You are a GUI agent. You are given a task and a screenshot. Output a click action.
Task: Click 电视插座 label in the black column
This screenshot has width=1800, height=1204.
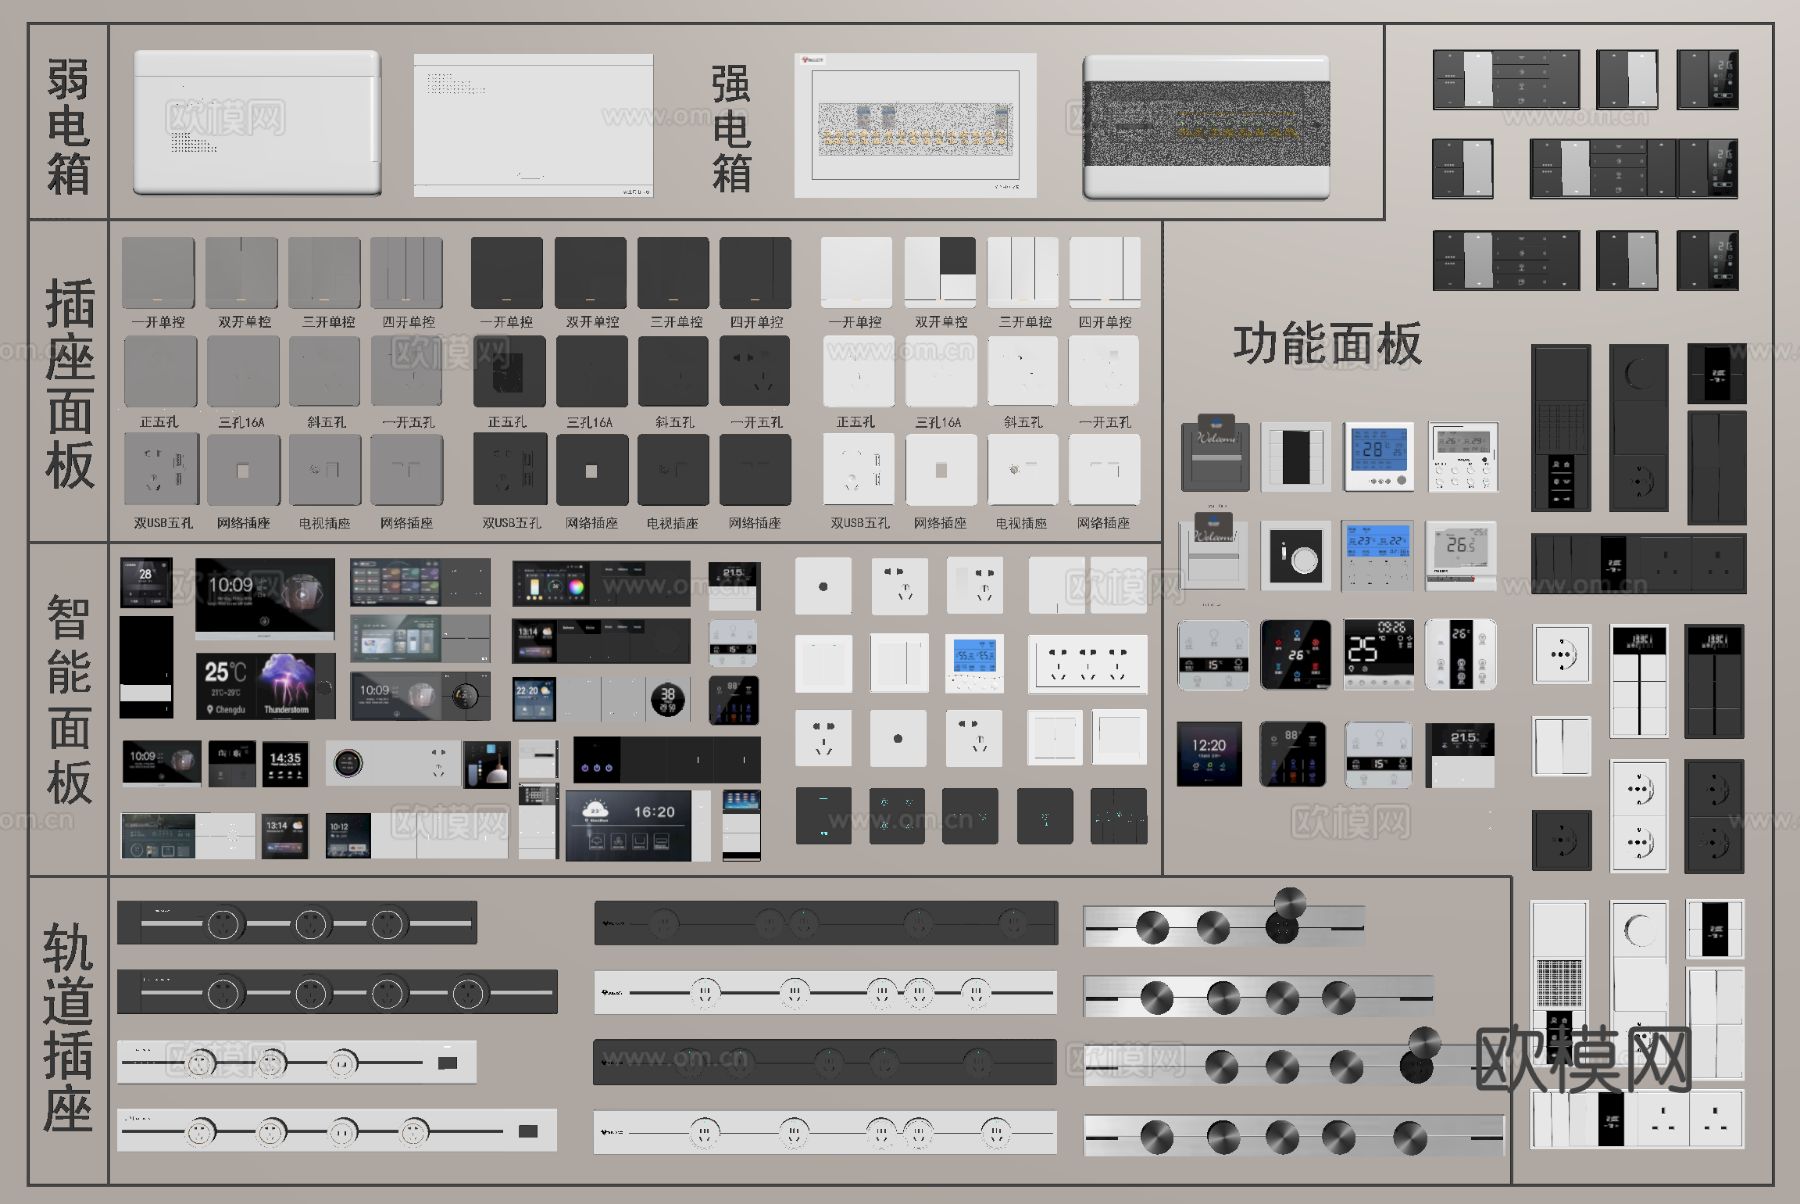click(x=672, y=523)
